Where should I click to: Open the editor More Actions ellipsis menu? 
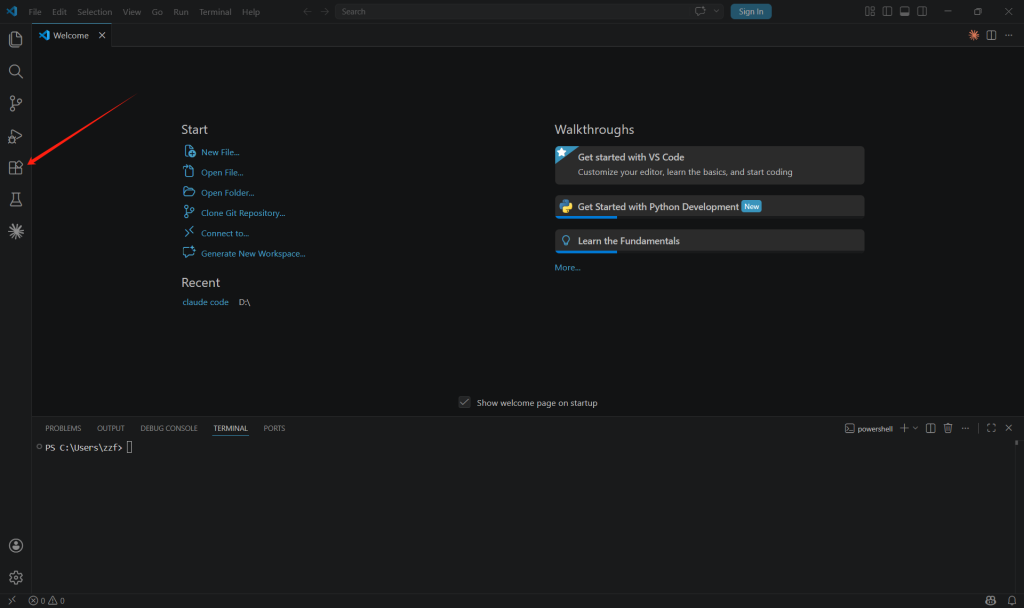coord(1008,35)
